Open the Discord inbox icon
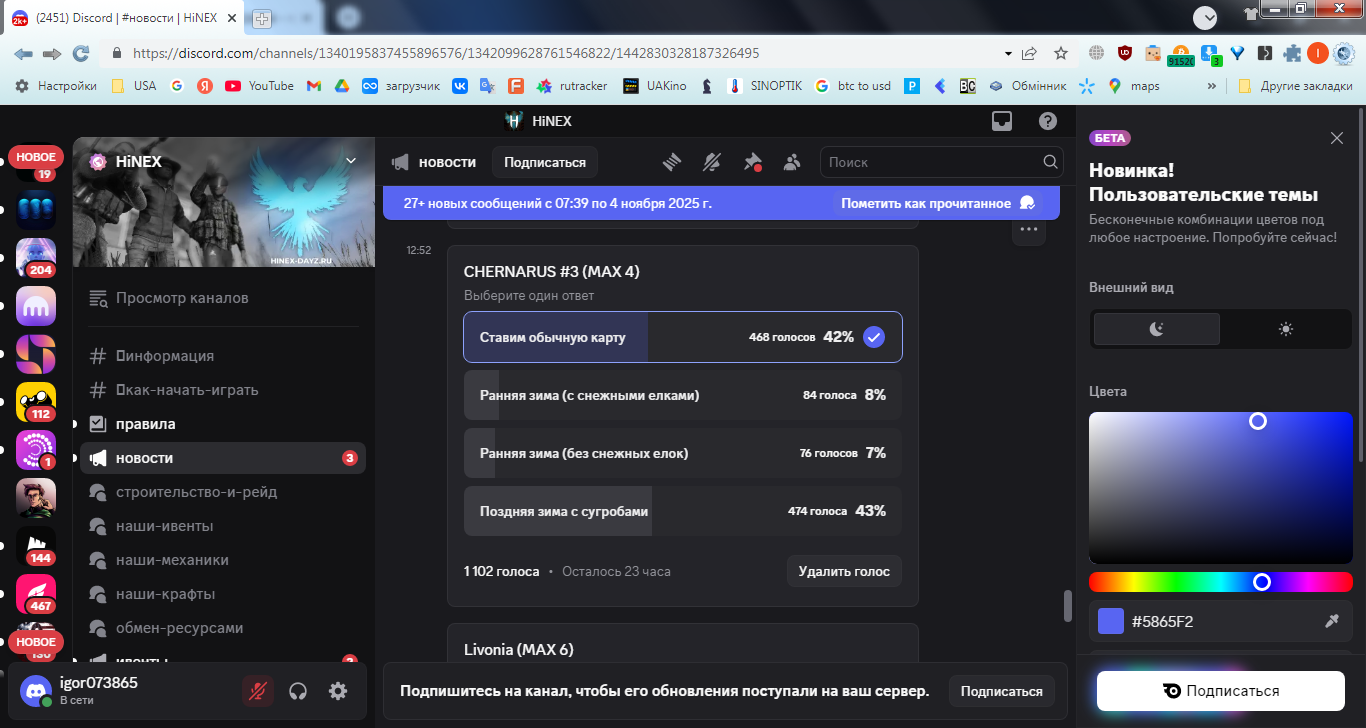 coord(1001,121)
